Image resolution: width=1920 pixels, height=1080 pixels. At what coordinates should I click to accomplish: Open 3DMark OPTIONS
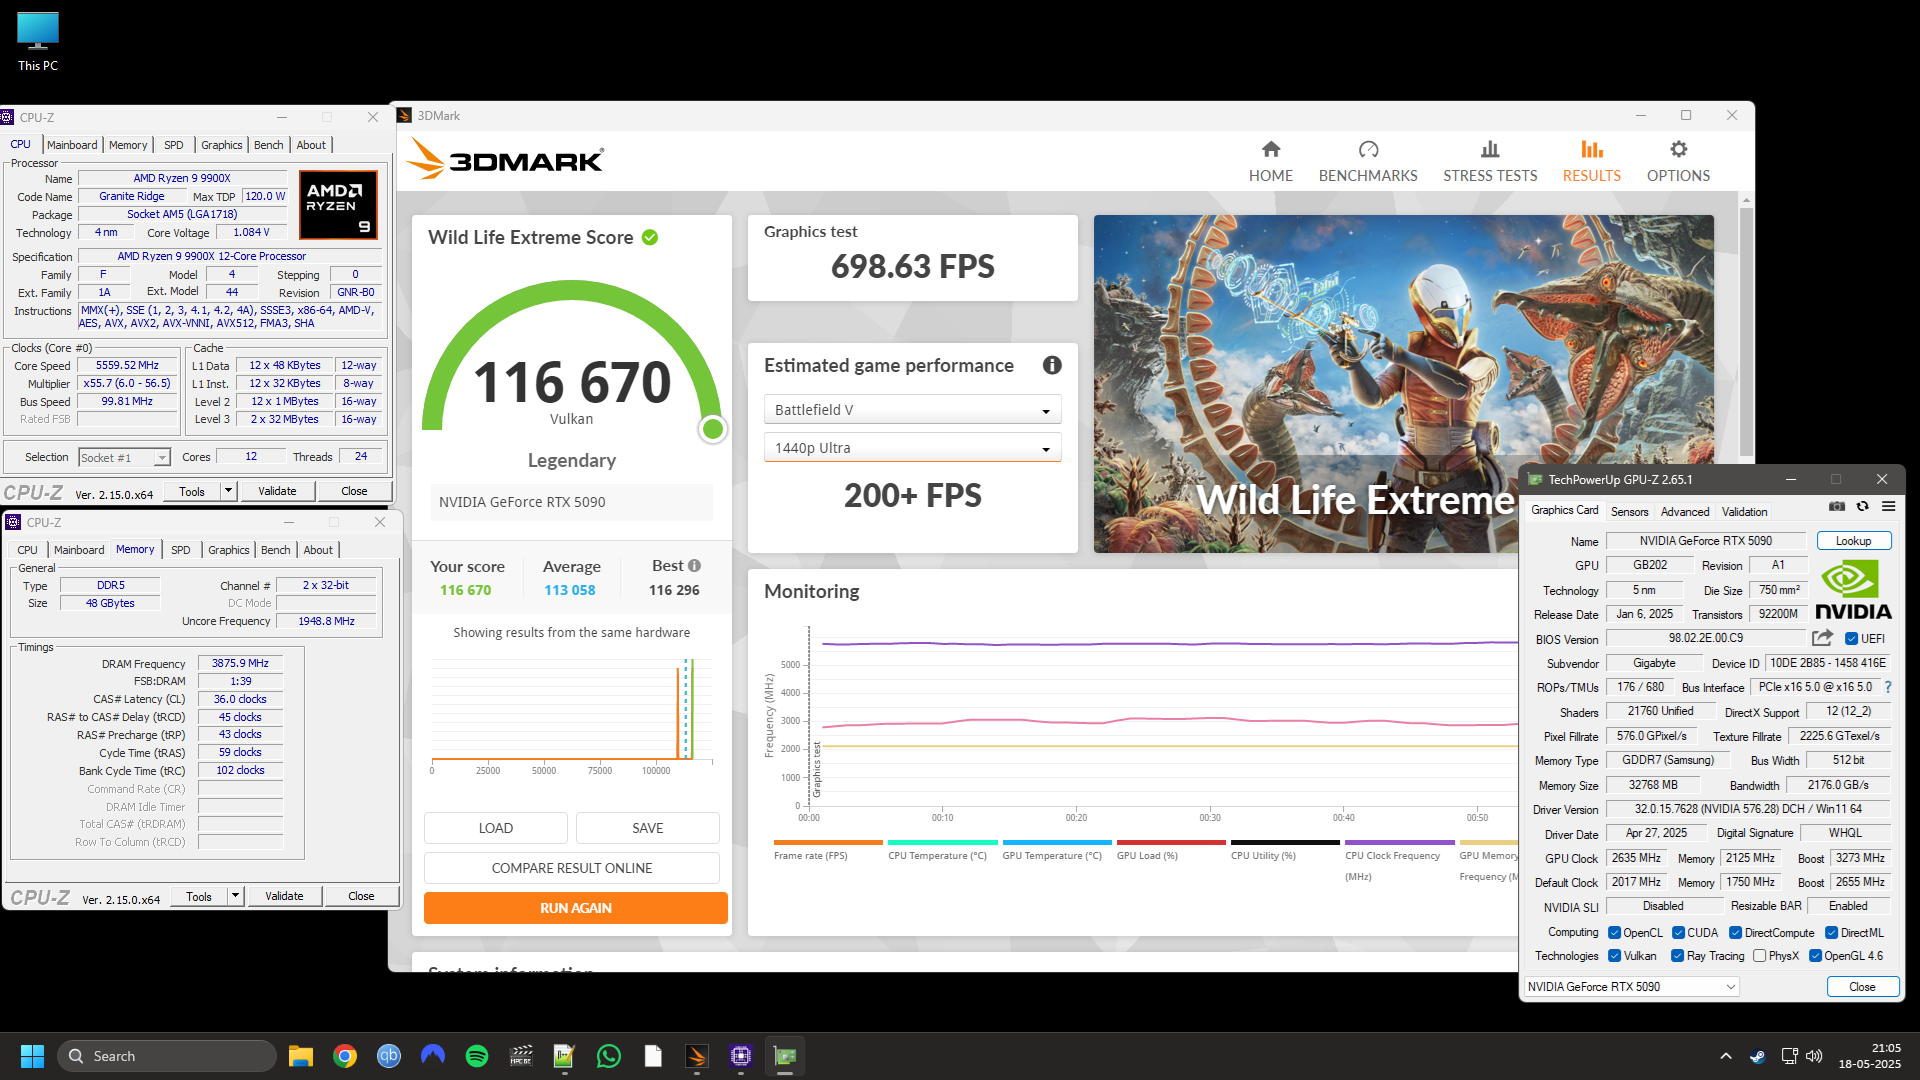tap(1678, 161)
